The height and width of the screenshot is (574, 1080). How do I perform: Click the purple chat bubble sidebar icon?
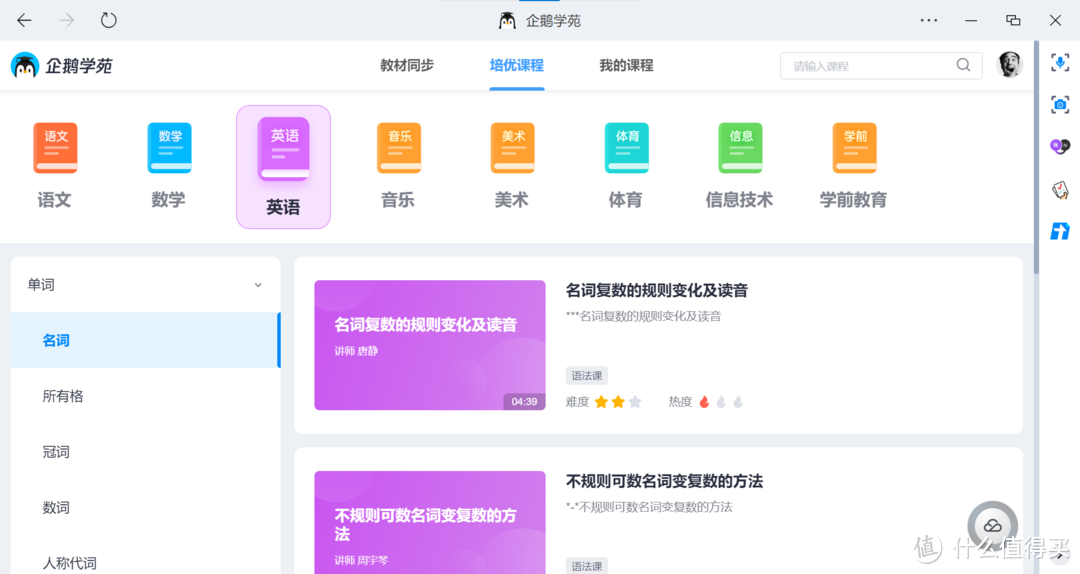click(1059, 146)
